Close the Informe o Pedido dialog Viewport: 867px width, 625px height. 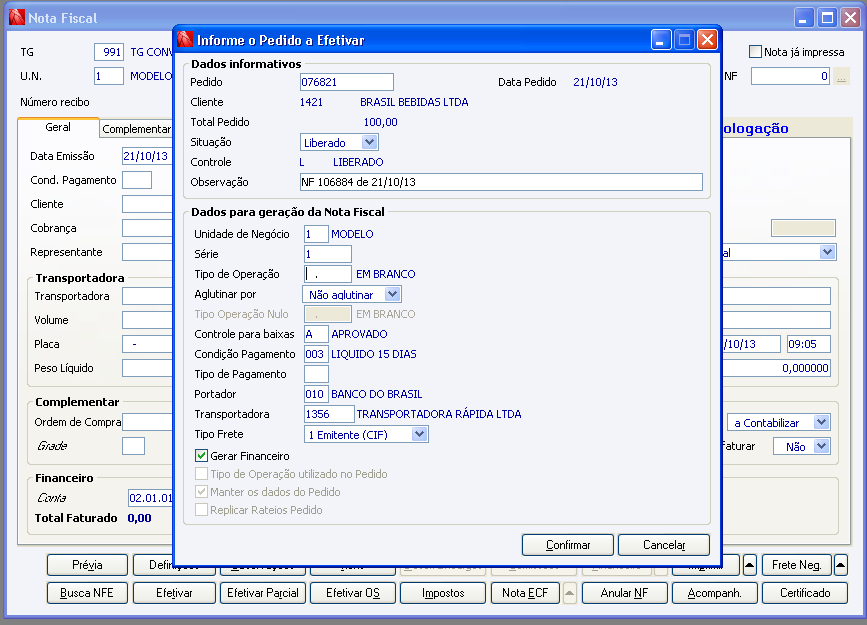[x=707, y=40]
